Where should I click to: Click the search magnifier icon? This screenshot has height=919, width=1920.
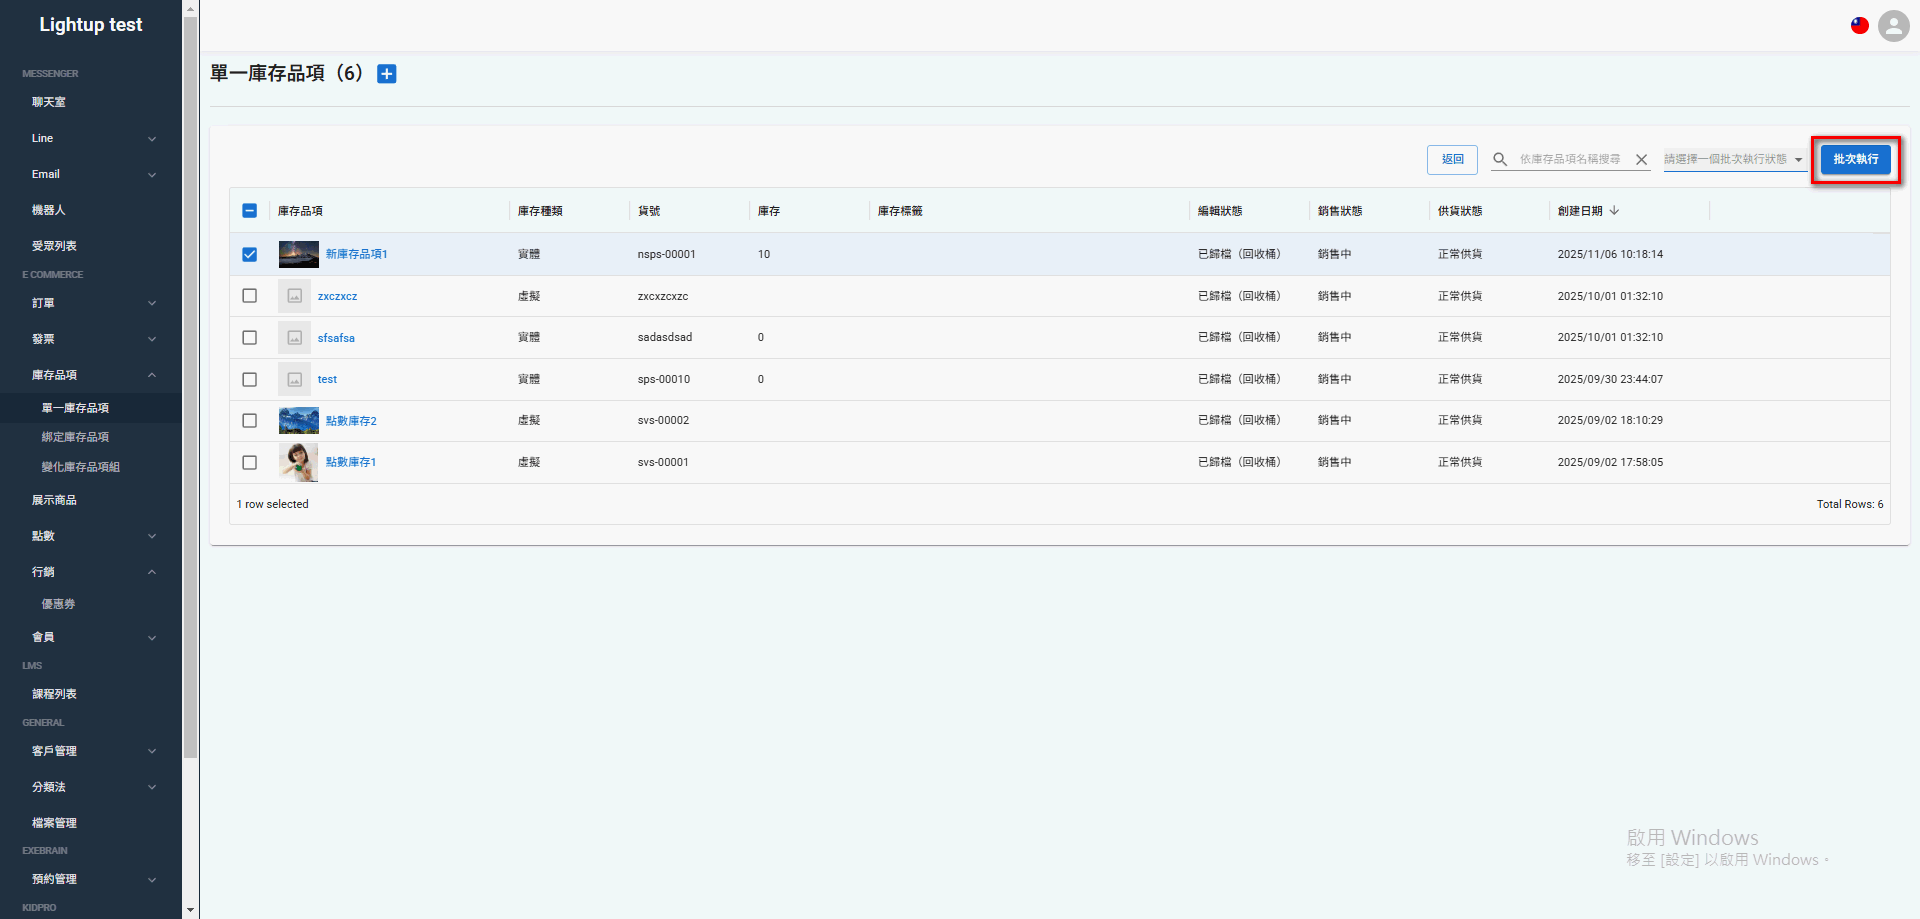pyautogui.click(x=1500, y=158)
